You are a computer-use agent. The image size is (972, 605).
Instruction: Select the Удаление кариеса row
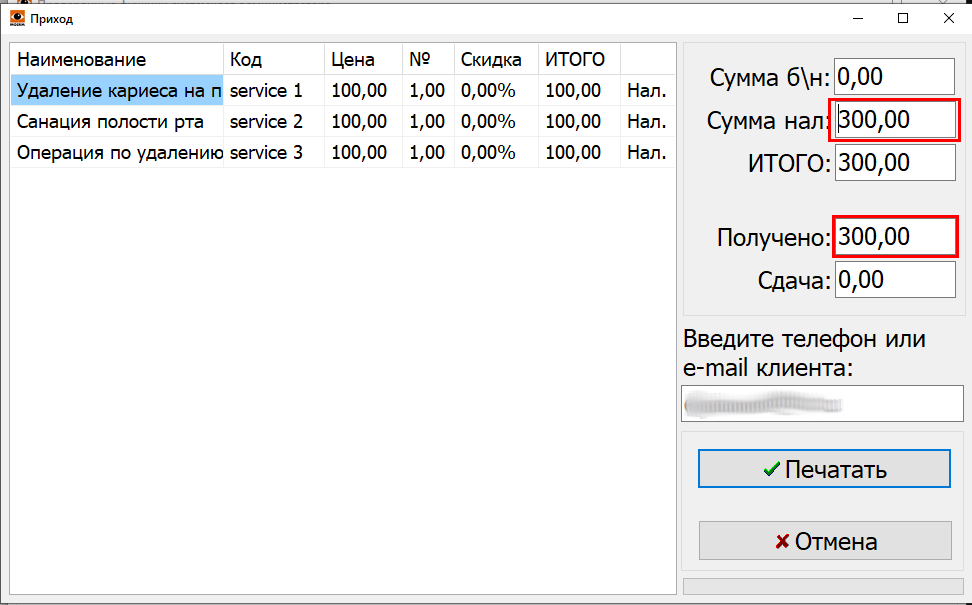(116, 91)
